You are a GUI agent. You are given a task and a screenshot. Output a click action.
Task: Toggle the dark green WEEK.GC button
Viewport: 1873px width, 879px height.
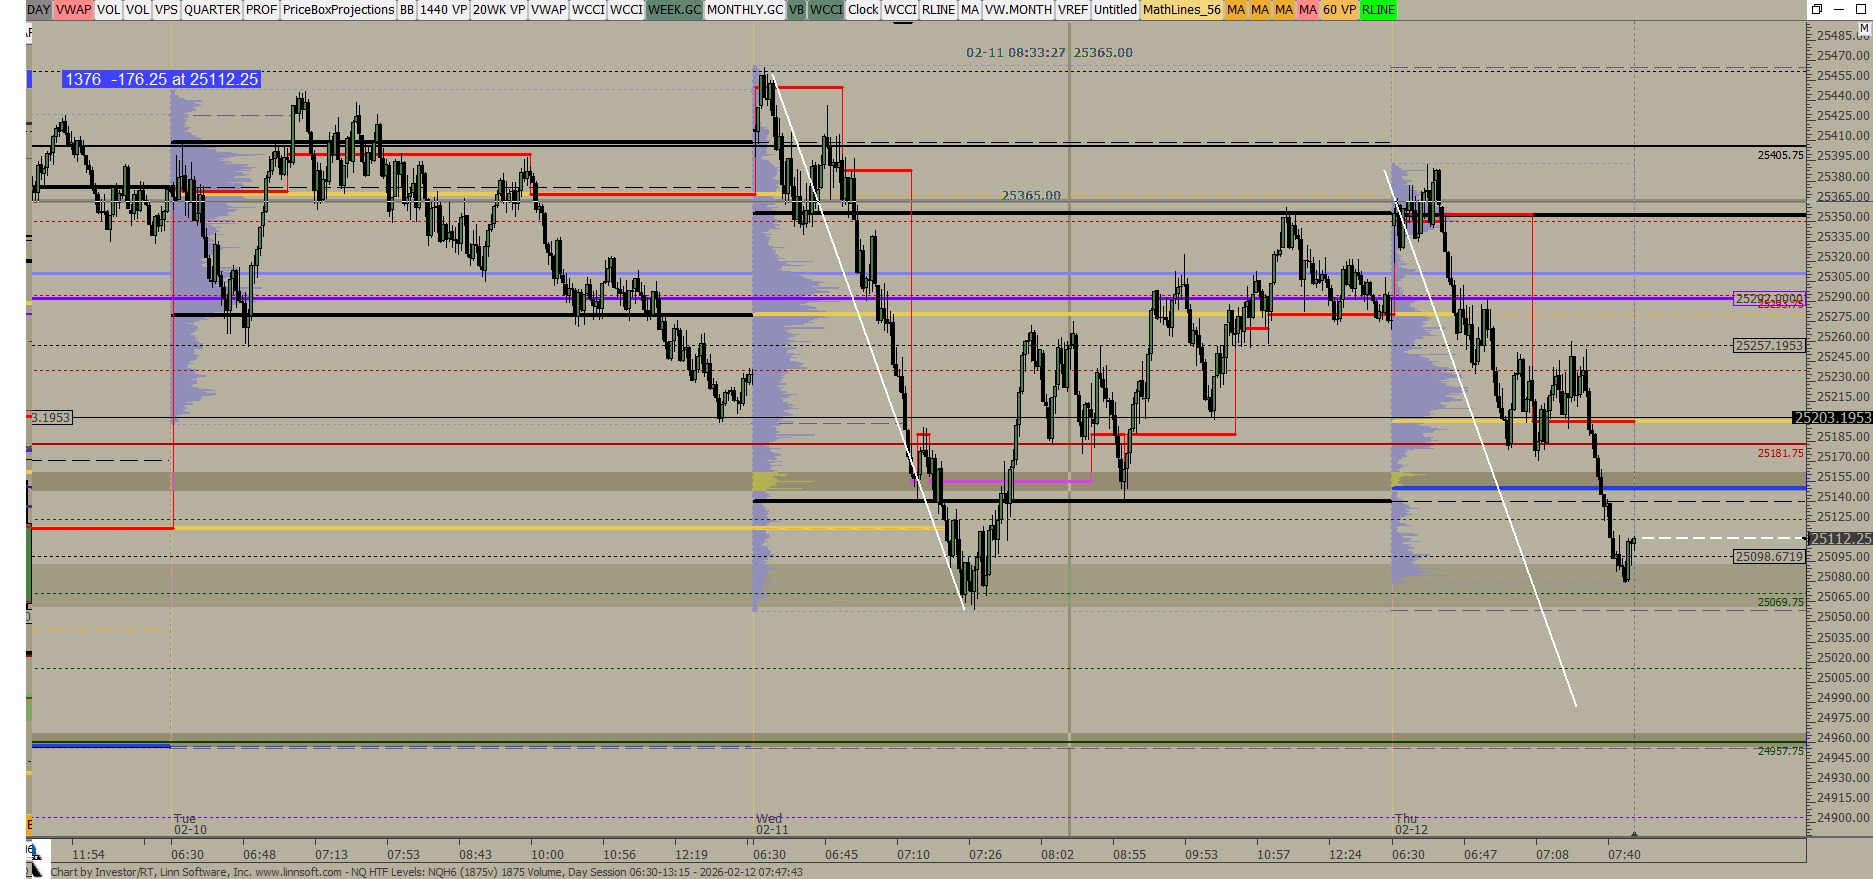(x=674, y=10)
